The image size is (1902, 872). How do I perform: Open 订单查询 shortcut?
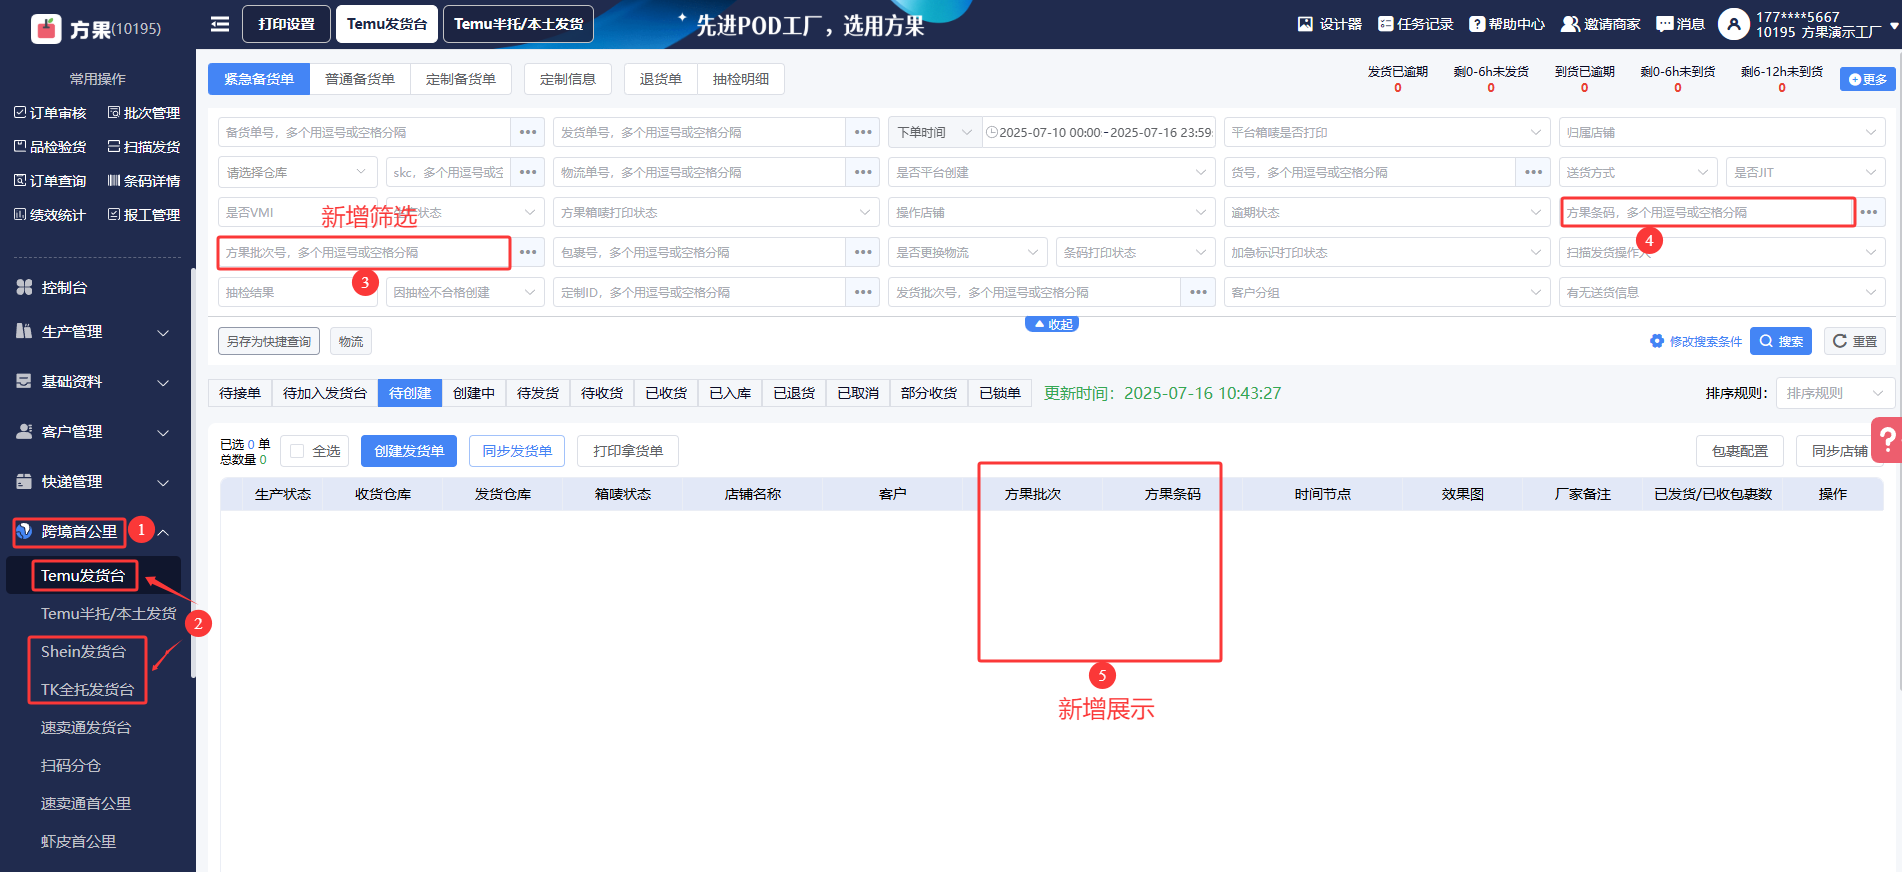click(50, 181)
